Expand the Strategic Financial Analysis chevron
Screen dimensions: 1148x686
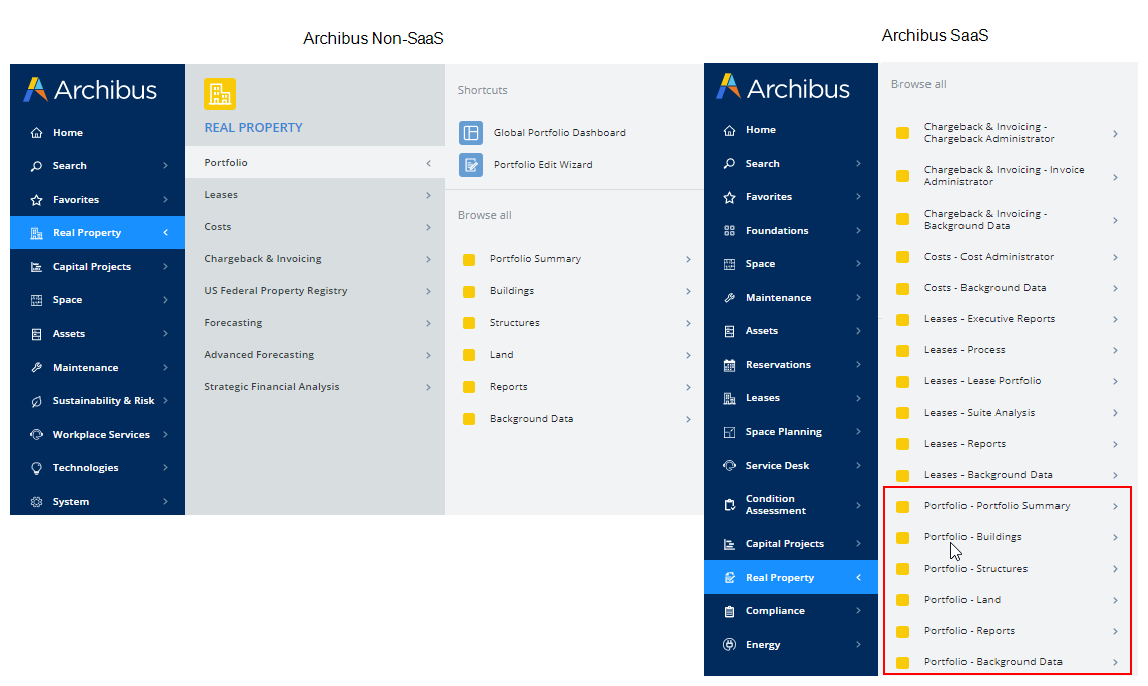point(428,387)
